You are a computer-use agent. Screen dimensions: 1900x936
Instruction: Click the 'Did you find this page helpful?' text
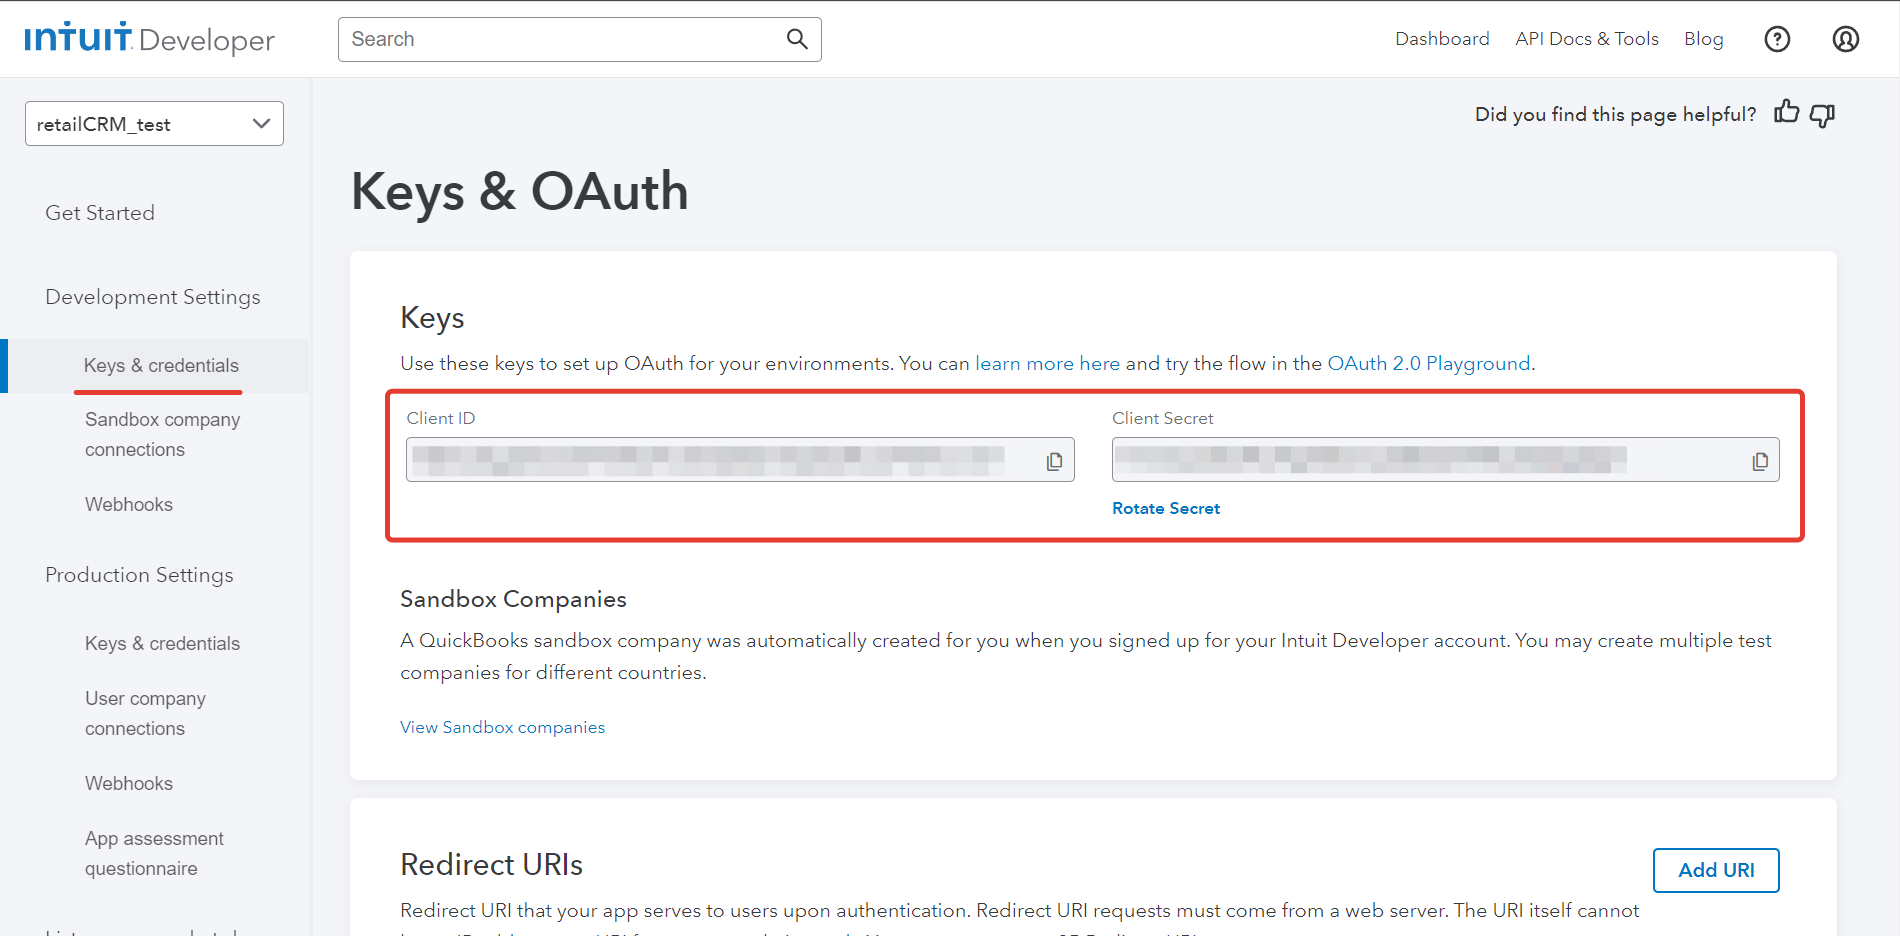[1615, 114]
